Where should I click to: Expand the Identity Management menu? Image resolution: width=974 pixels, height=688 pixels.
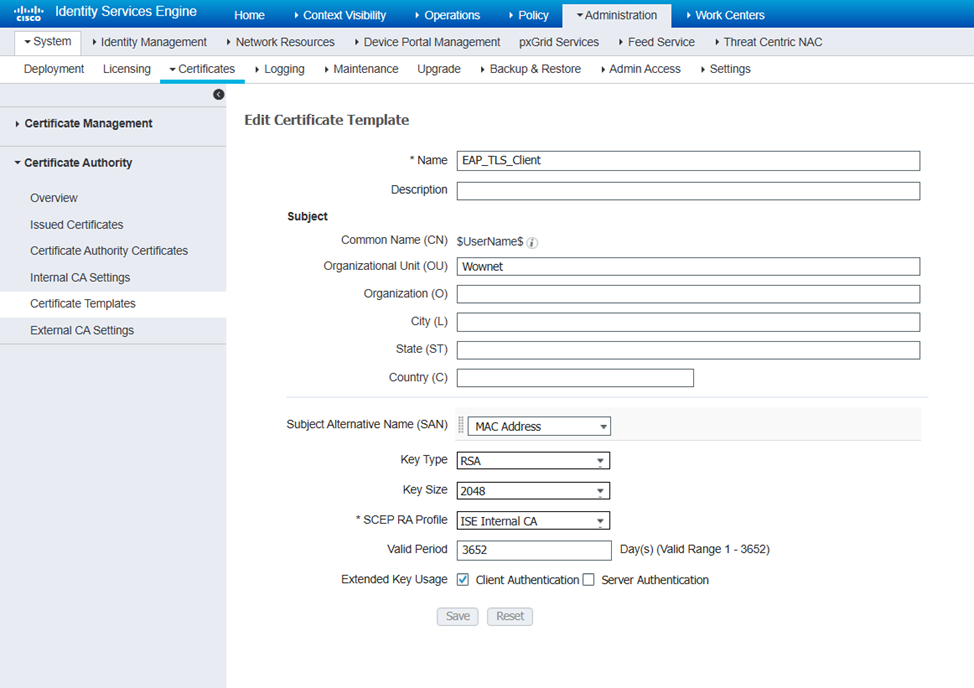point(150,42)
